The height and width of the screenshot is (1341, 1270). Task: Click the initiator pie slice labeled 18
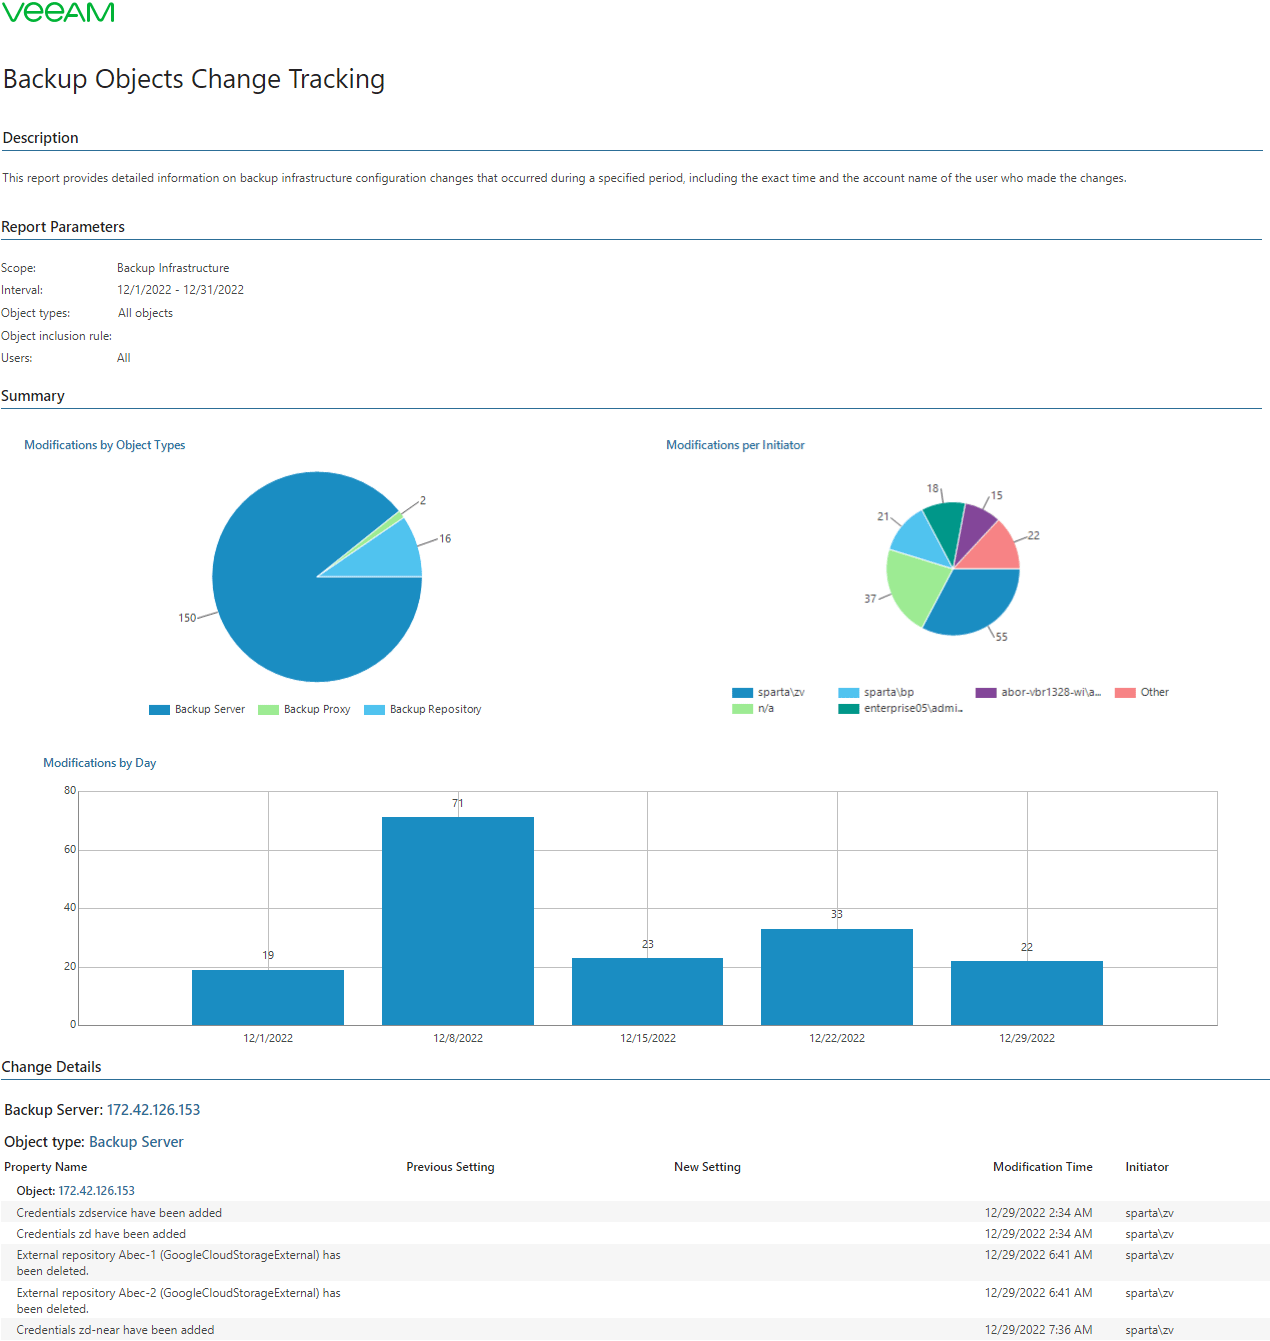948,525
